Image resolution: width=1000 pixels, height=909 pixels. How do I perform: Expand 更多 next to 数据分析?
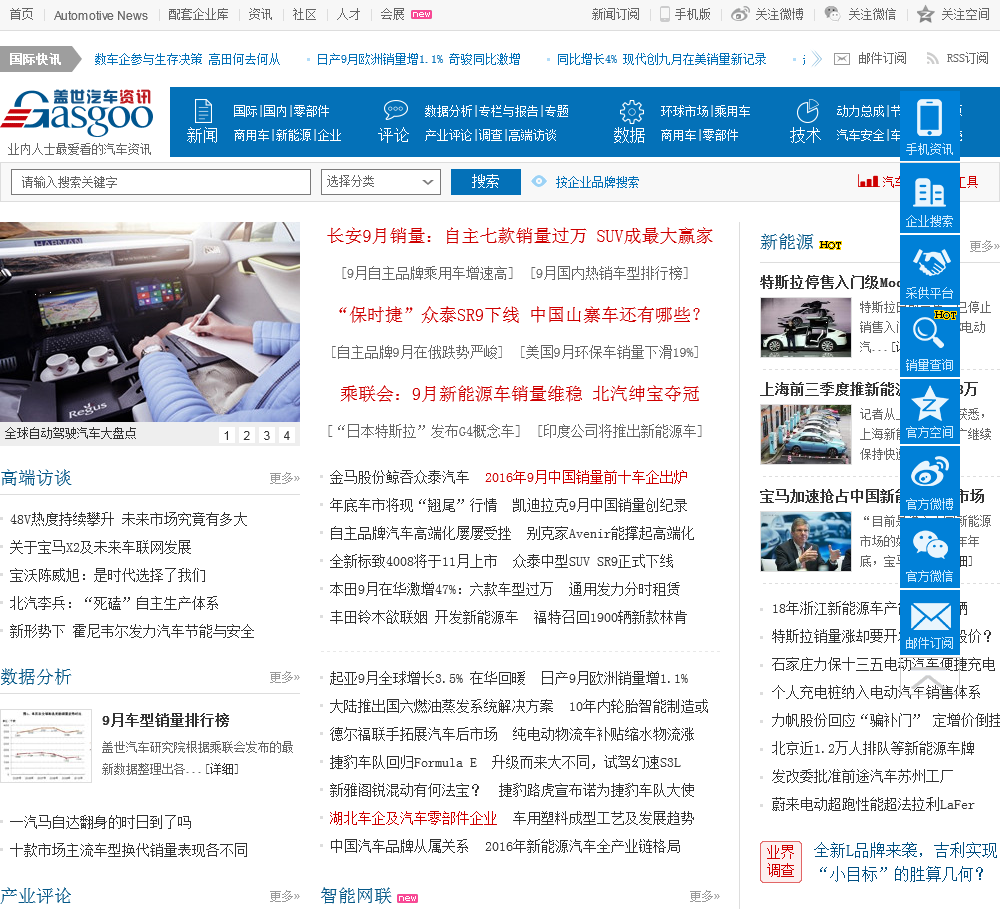pos(284,677)
